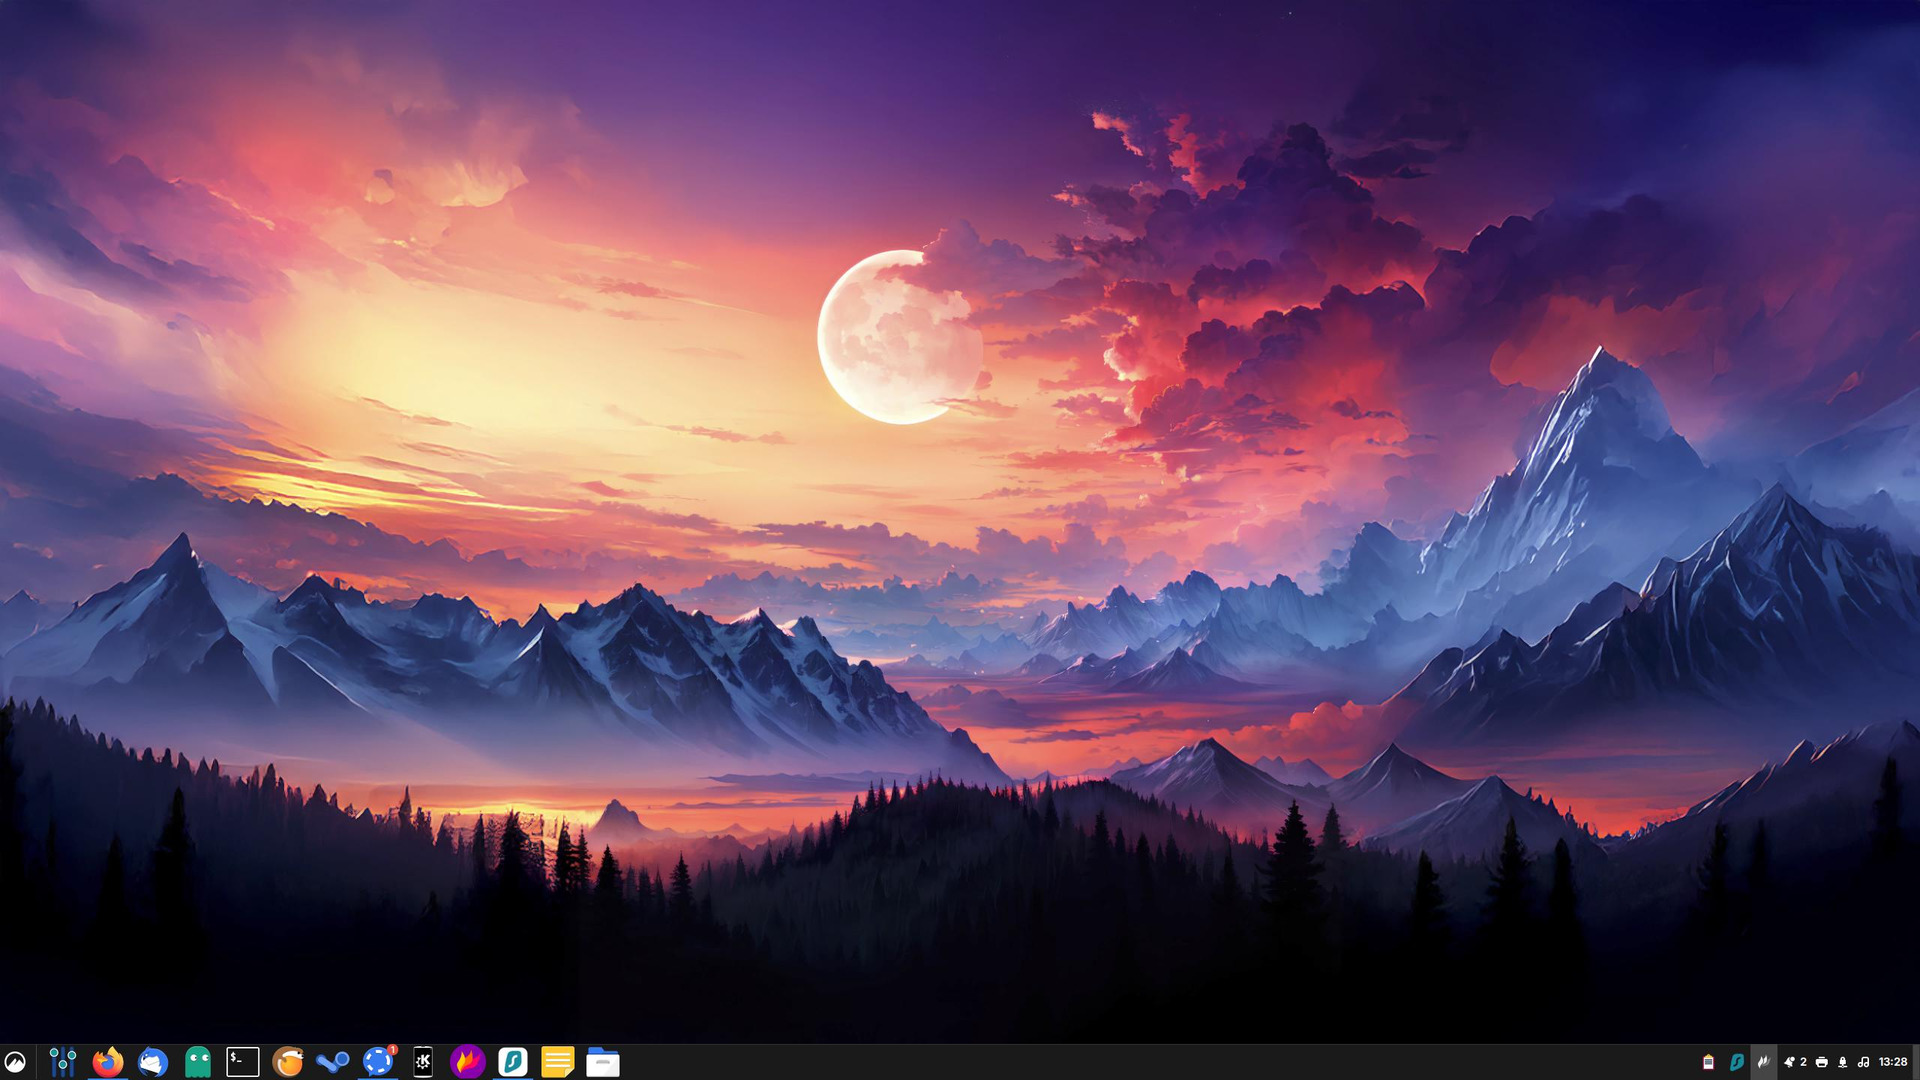This screenshot has width=1920, height=1080.
Task: Open Thunderbird mail client
Action: [x=153, y=1061]
